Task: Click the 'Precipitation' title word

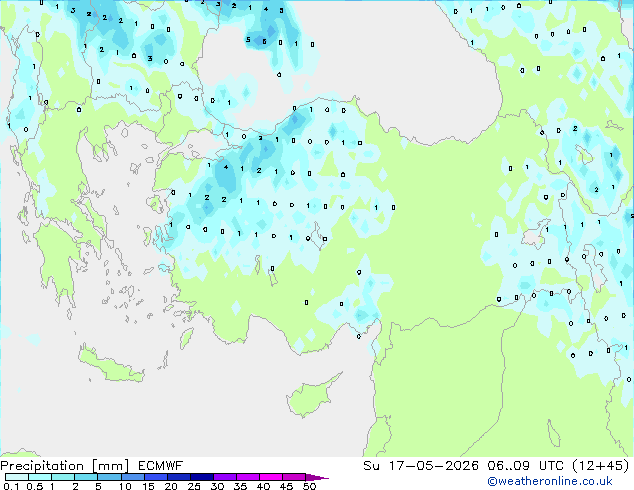Action: point(42,466)
